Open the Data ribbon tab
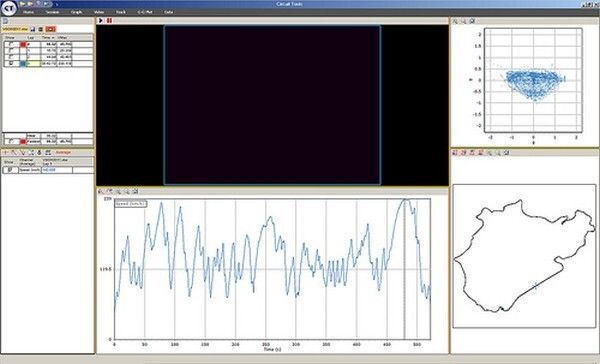This screenshot has width=600, height=364. [168, 12]
